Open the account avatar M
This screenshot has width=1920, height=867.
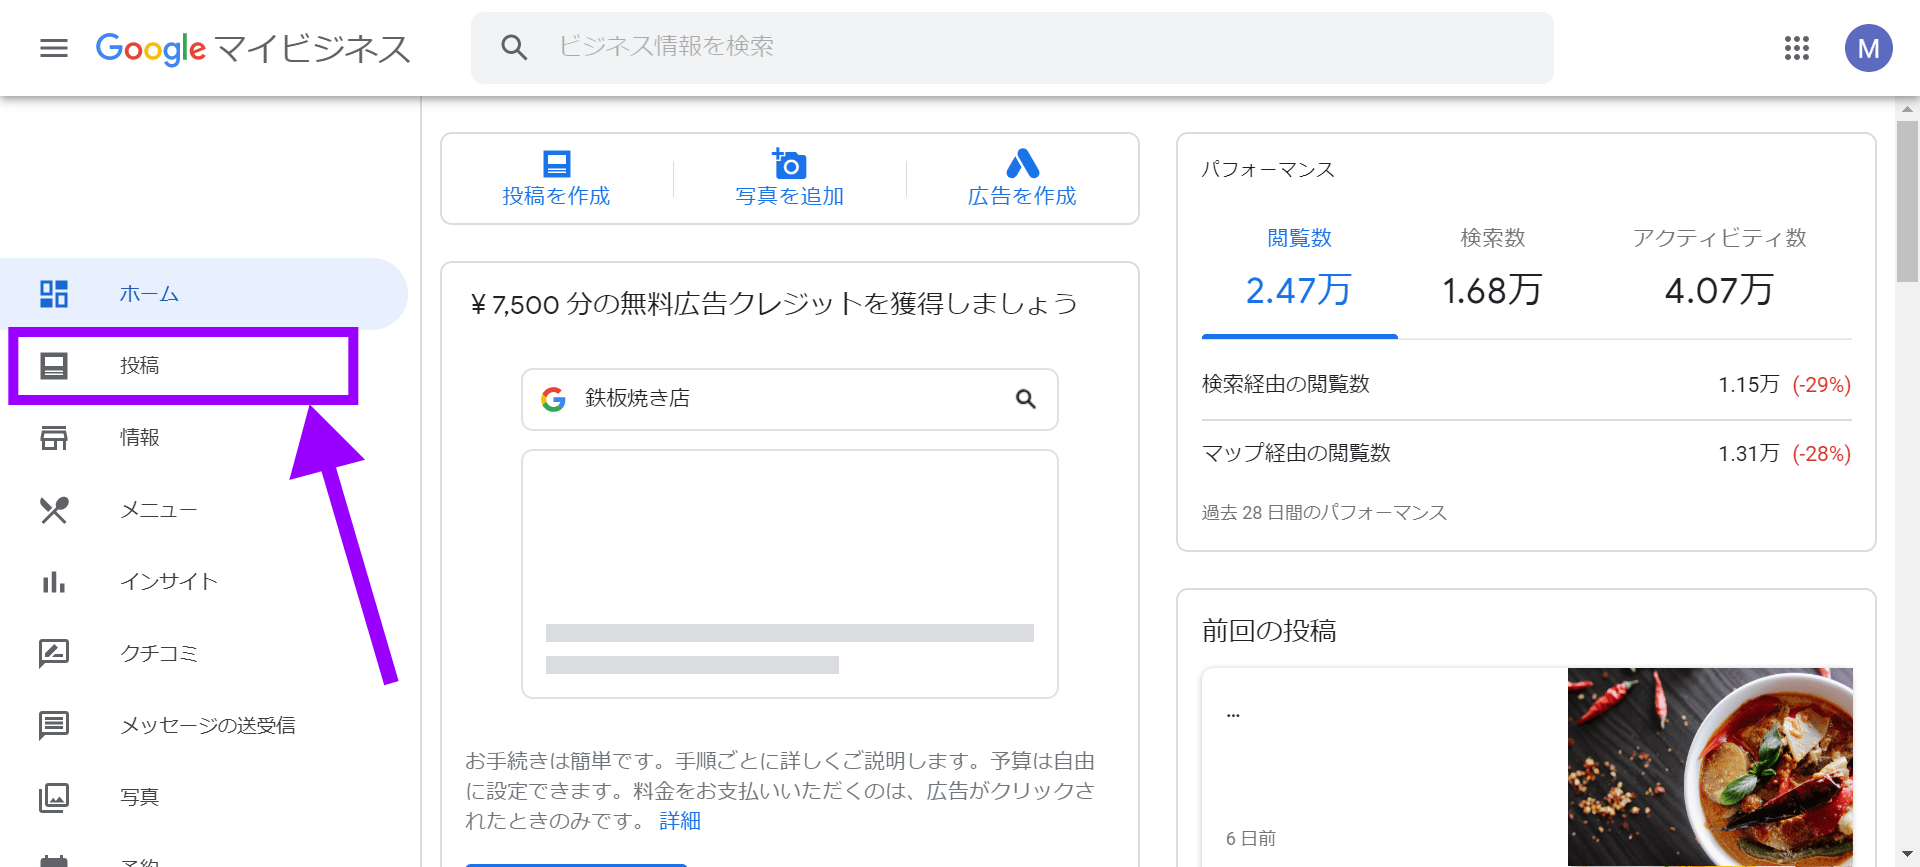pyautogui.click(x=1867, y=48)
